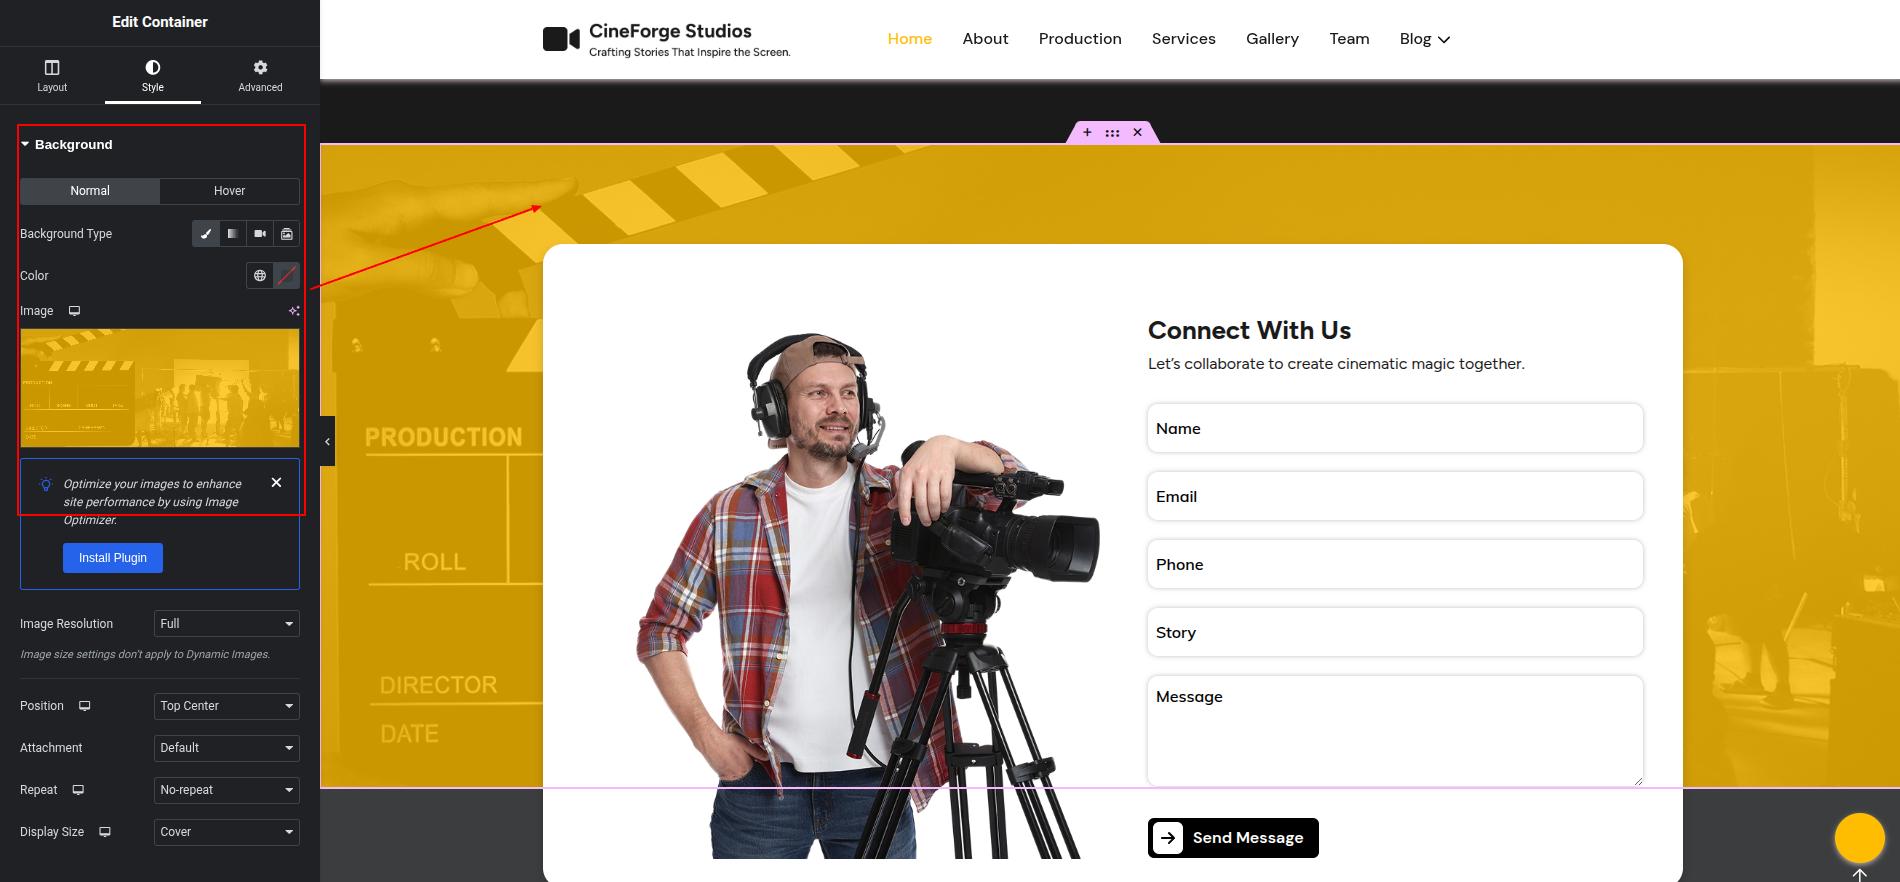Choose the gradient background type icon
1900x882 pixels.
tap(232, 234)
